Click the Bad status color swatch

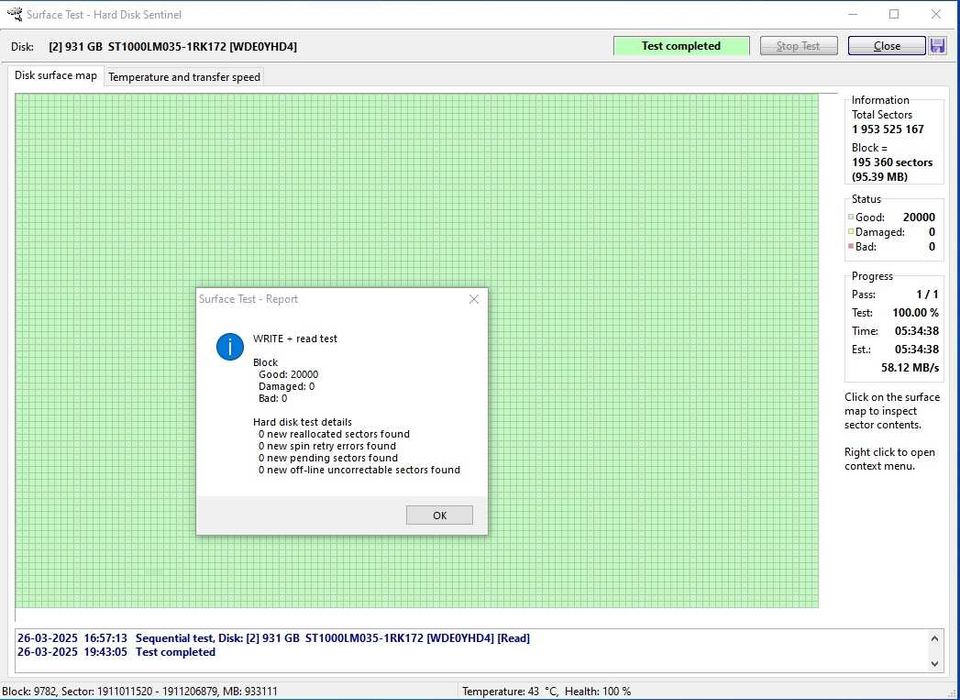[850, 246]
